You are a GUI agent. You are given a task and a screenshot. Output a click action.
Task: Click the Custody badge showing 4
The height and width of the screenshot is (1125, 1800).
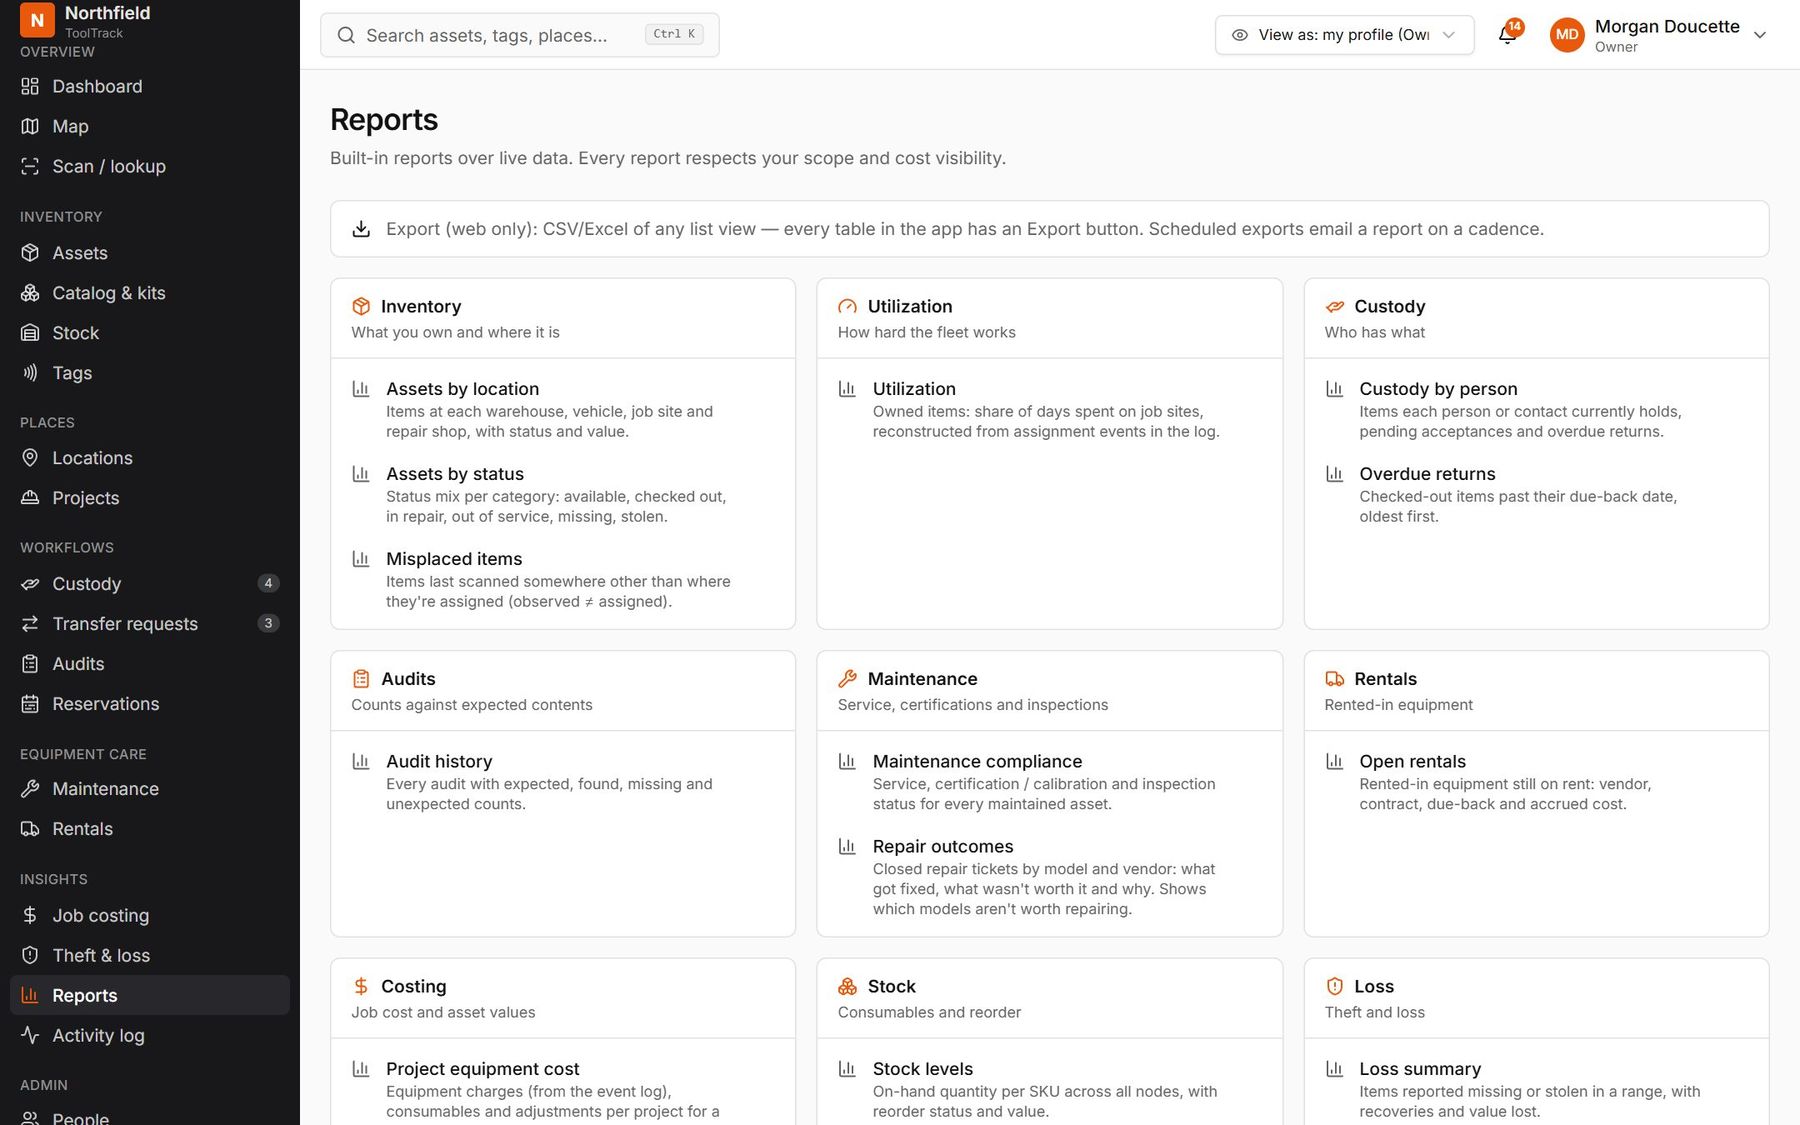point(268,583)
